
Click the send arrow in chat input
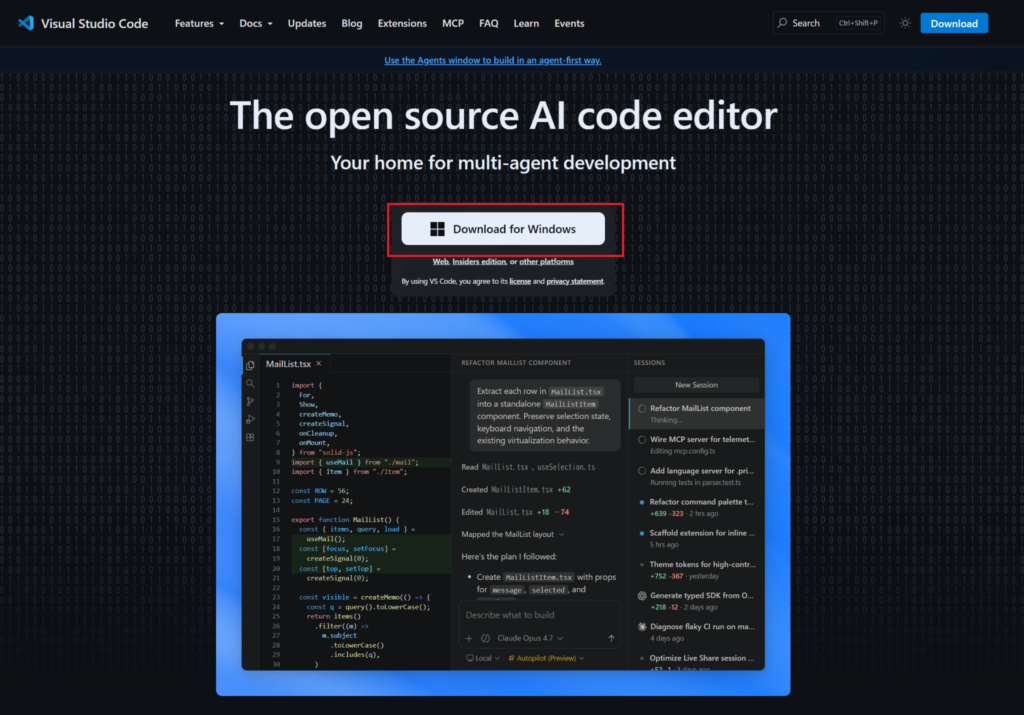611,638
